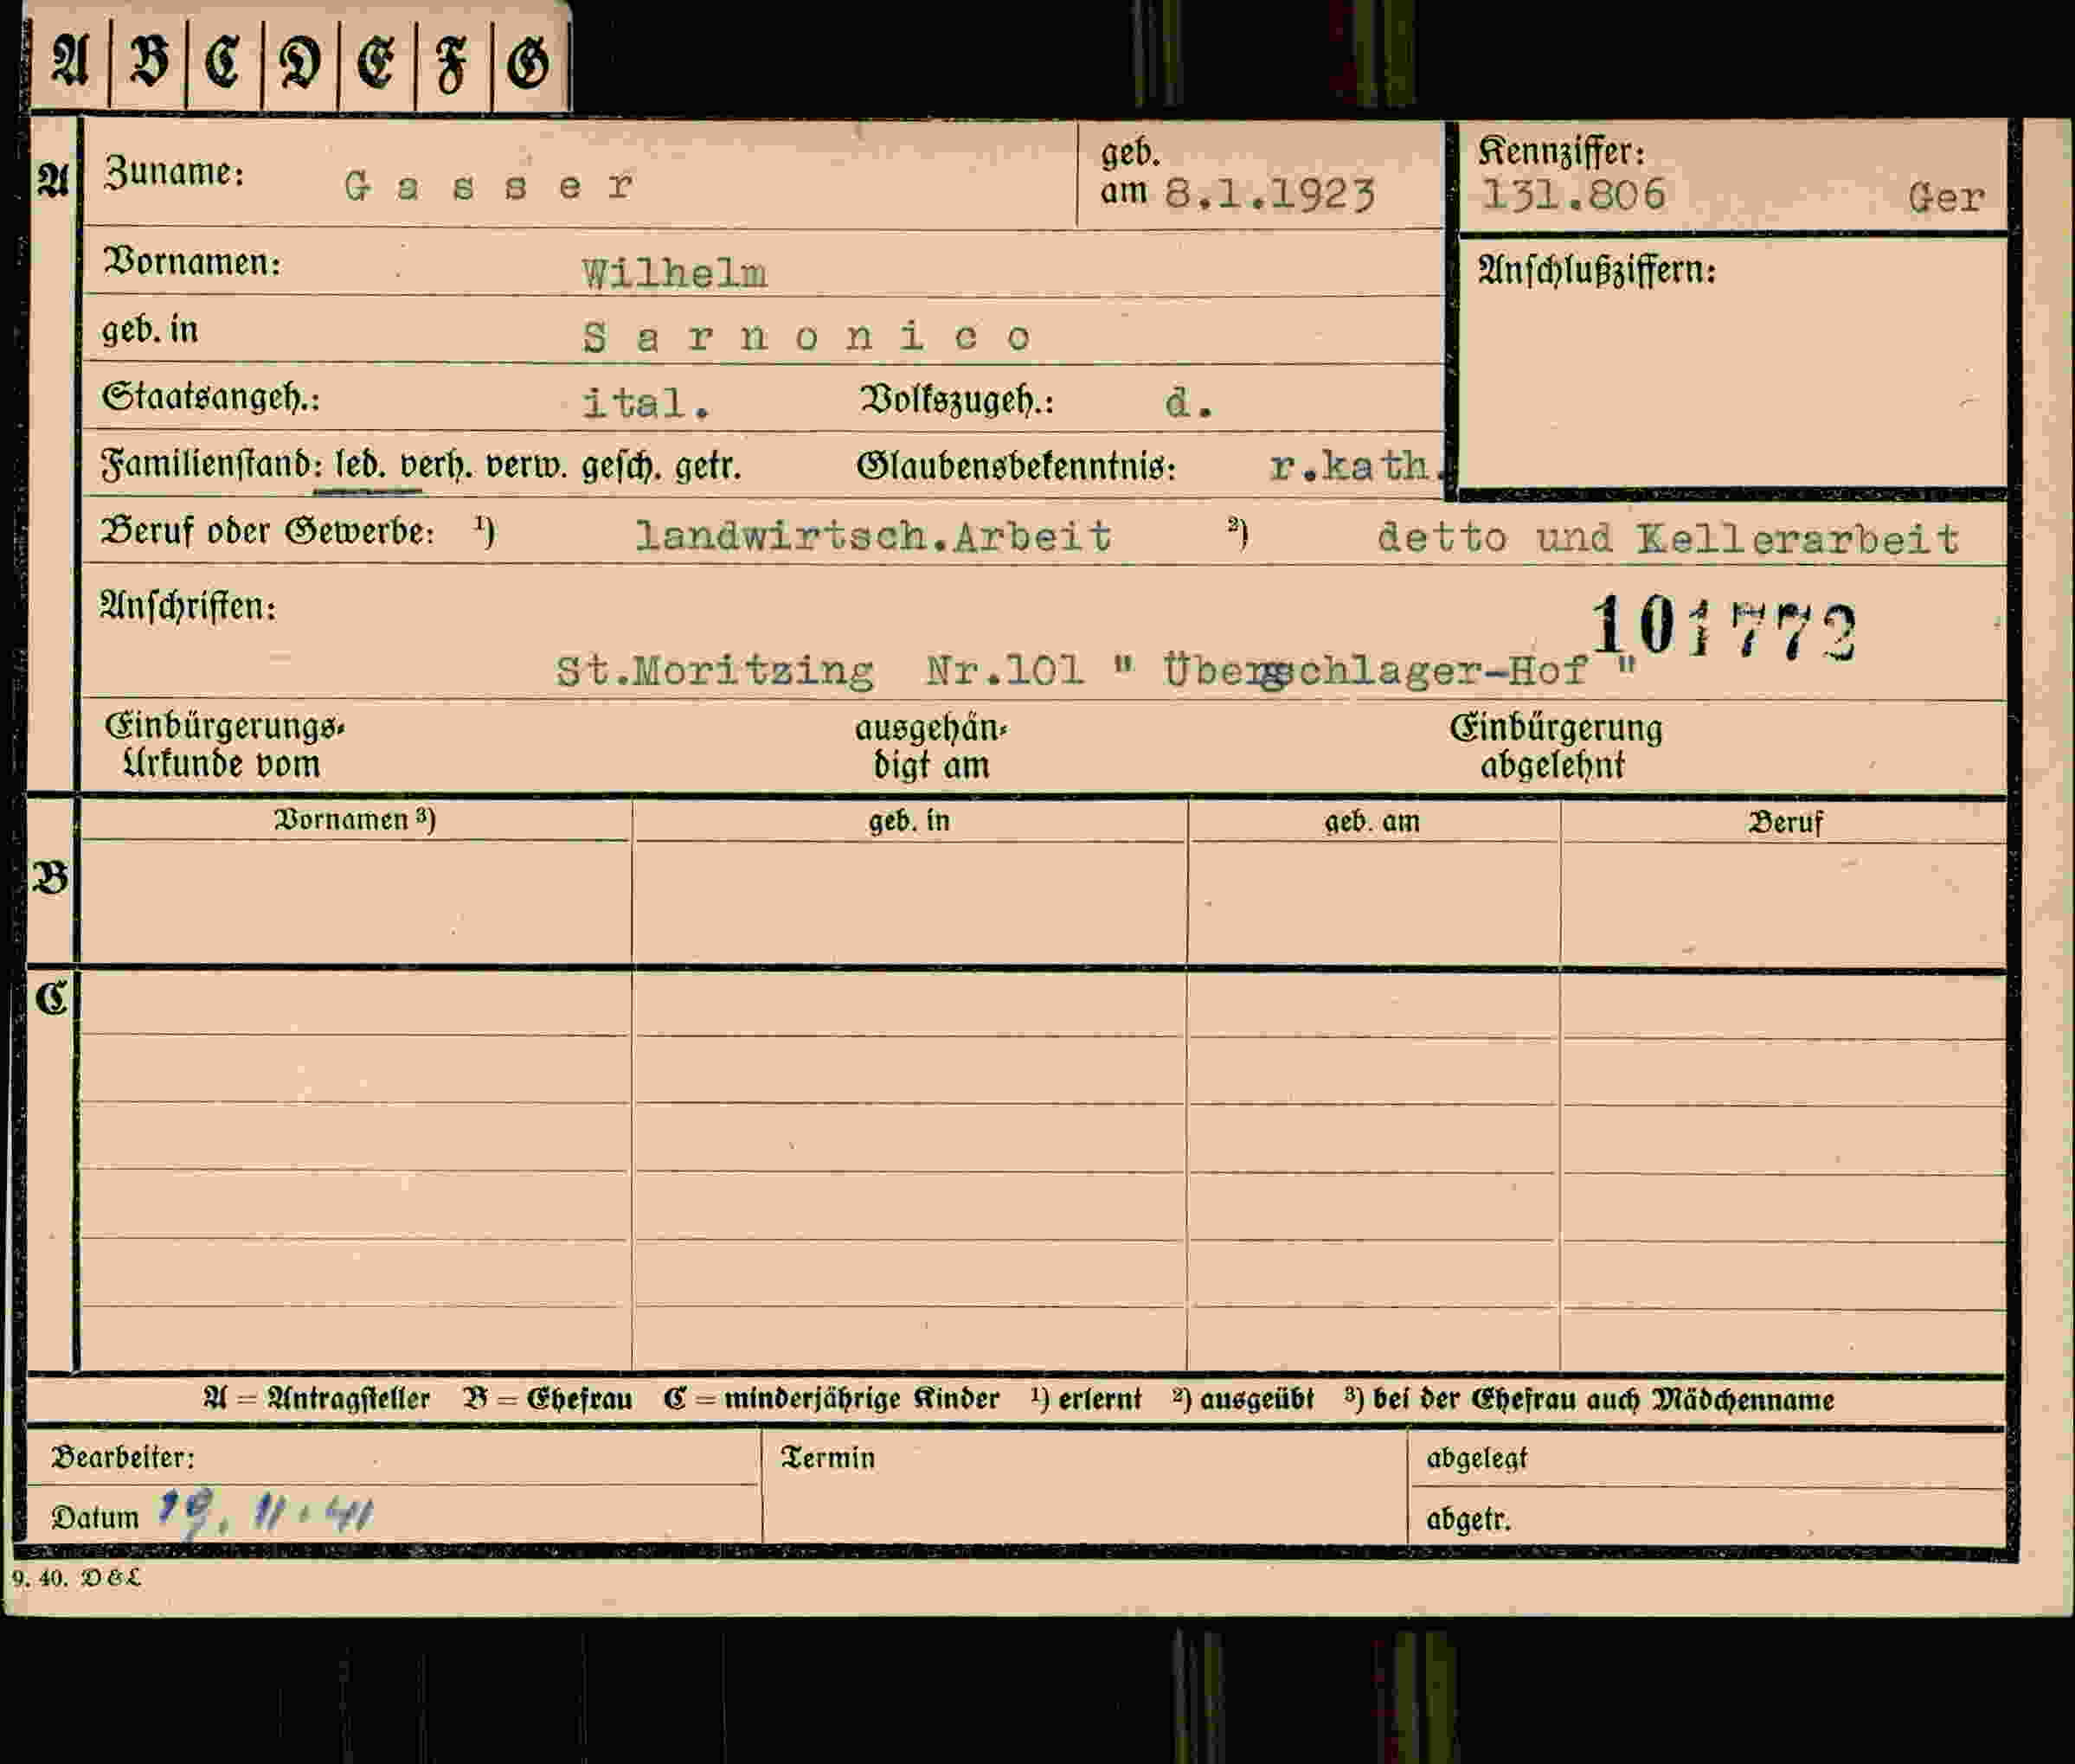Click the 'verw.' marital status option
Image resolution: width=2075 pixels, height=1764 pixels.
pyautogui.click(x=527, y=466)
